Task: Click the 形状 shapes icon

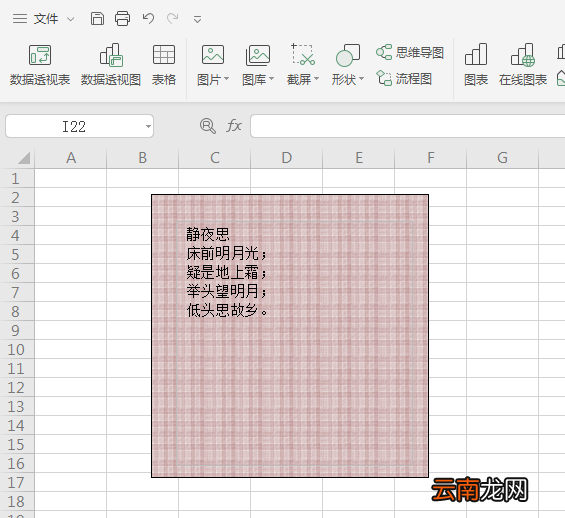Action: pyautogui.click(x=348, y=55)
